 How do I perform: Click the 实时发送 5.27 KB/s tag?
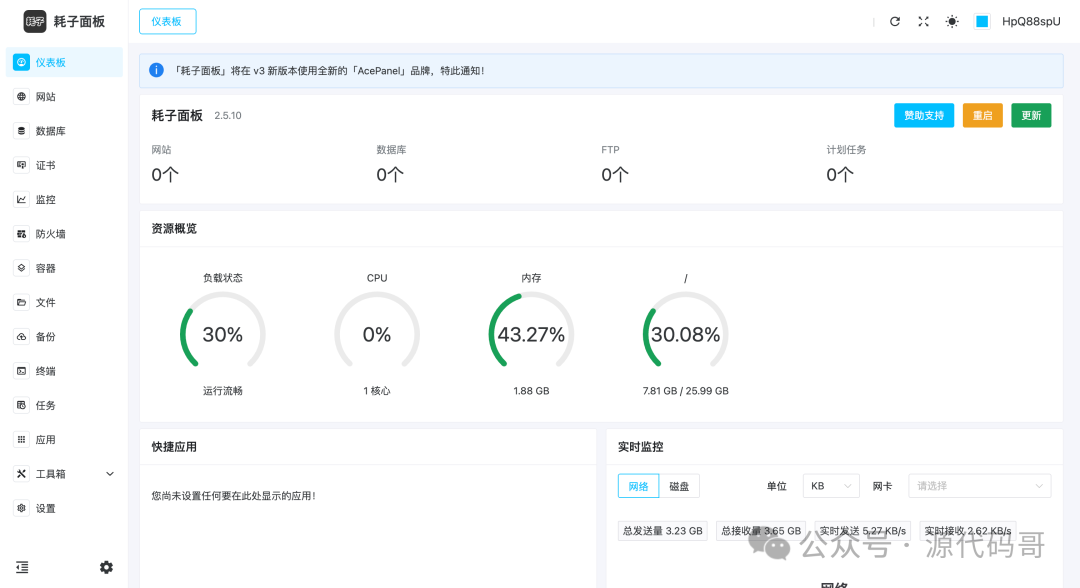click(862, 531)
